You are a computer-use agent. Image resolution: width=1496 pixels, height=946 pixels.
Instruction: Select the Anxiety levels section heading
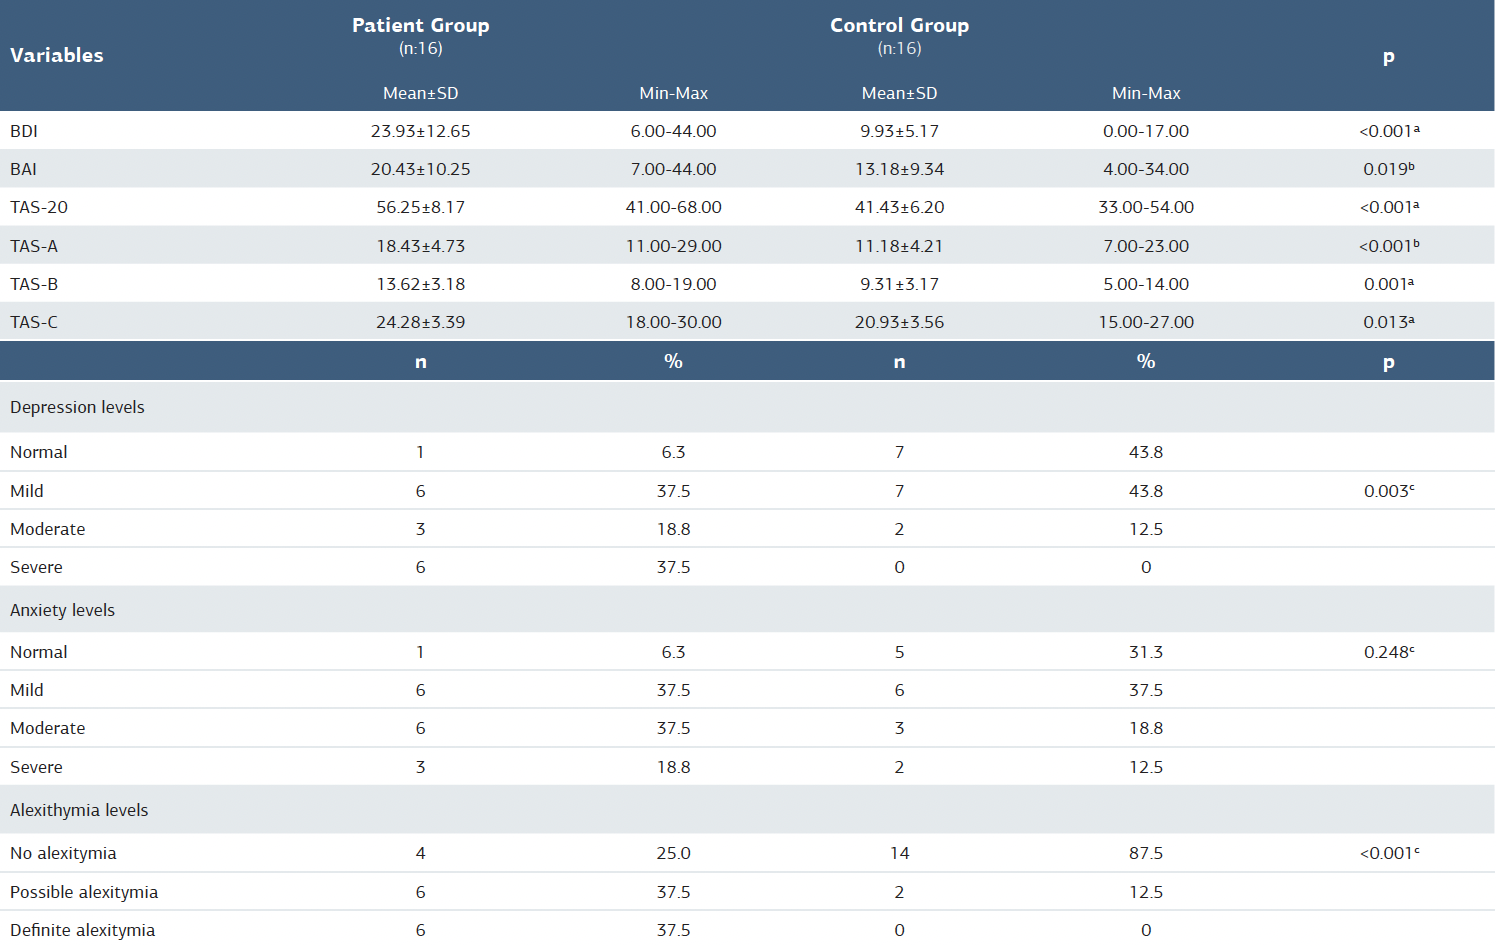point(62,610)
